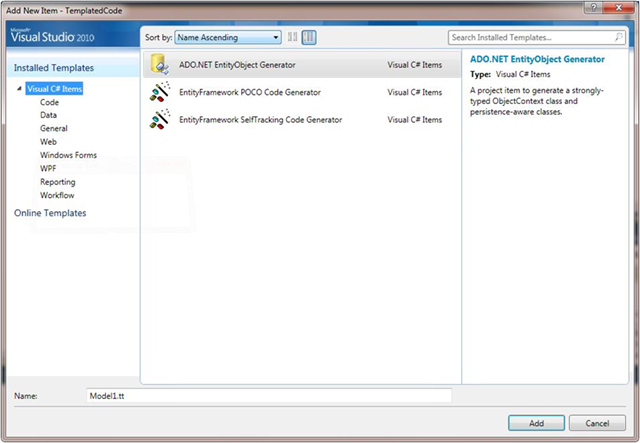The width and height of the screenshot is (640, 443).
Task: Select the WPF category
Action: click(48, 168)
